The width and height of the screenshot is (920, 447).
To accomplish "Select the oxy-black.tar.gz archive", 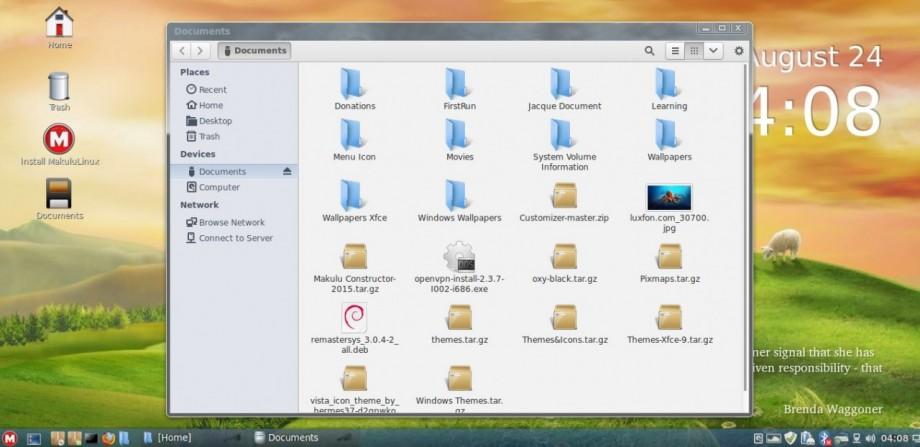I will point(564,263).
